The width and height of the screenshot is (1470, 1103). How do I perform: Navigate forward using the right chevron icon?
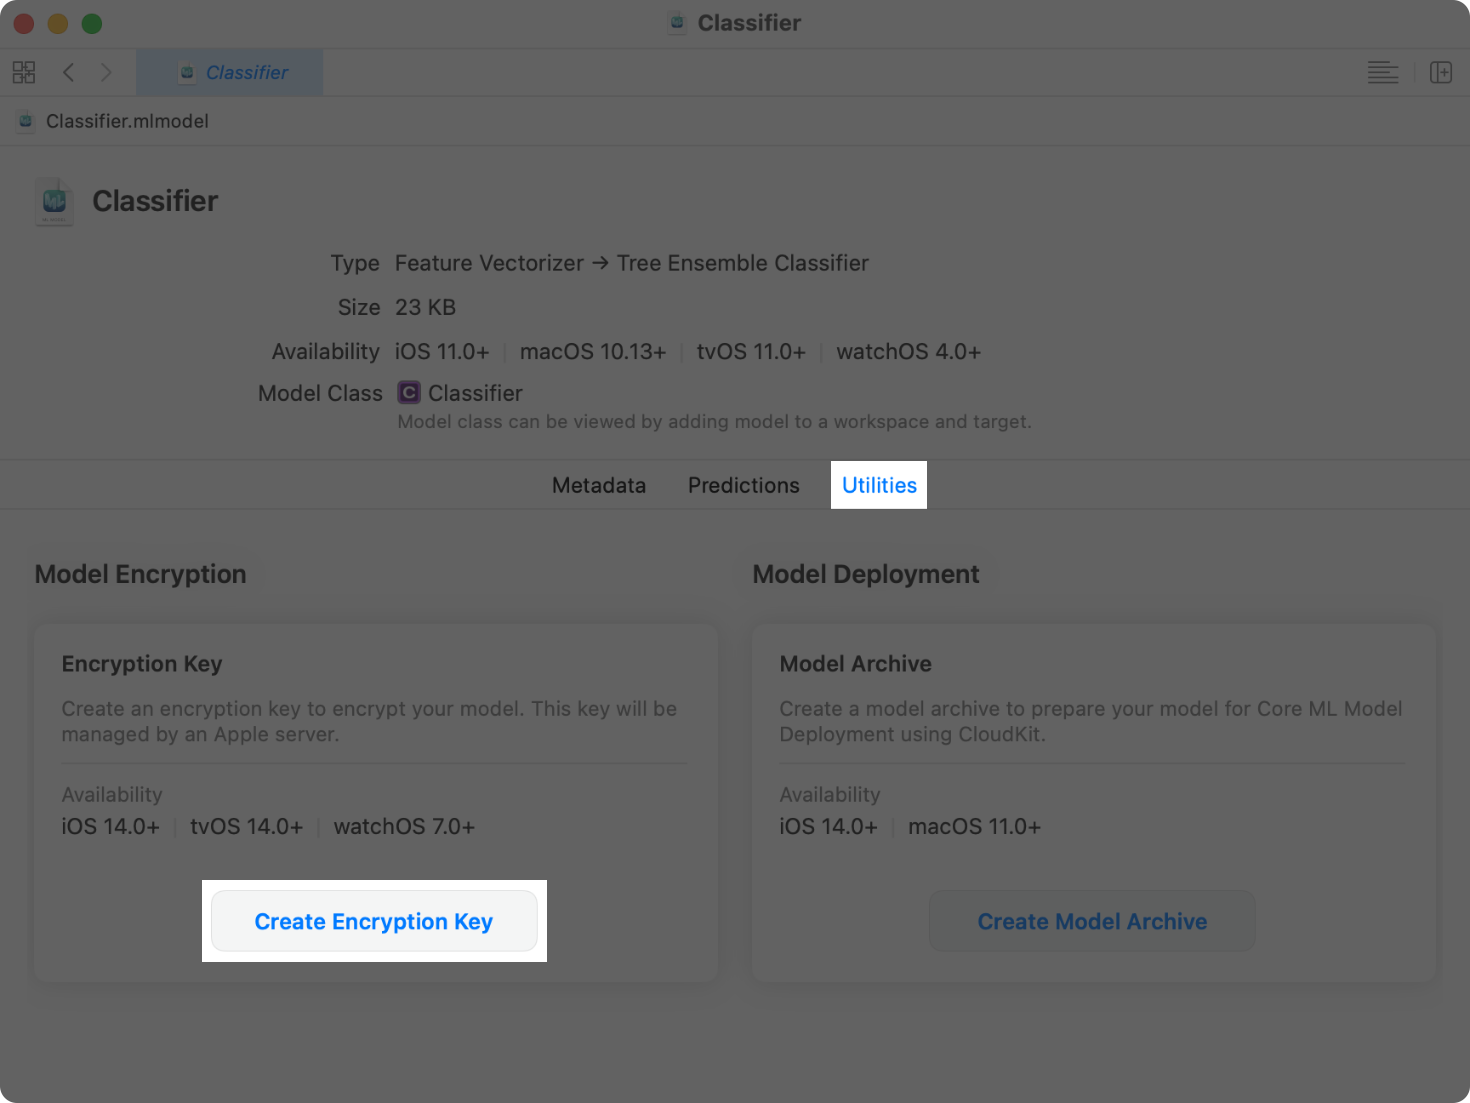[x=106, y=72]
